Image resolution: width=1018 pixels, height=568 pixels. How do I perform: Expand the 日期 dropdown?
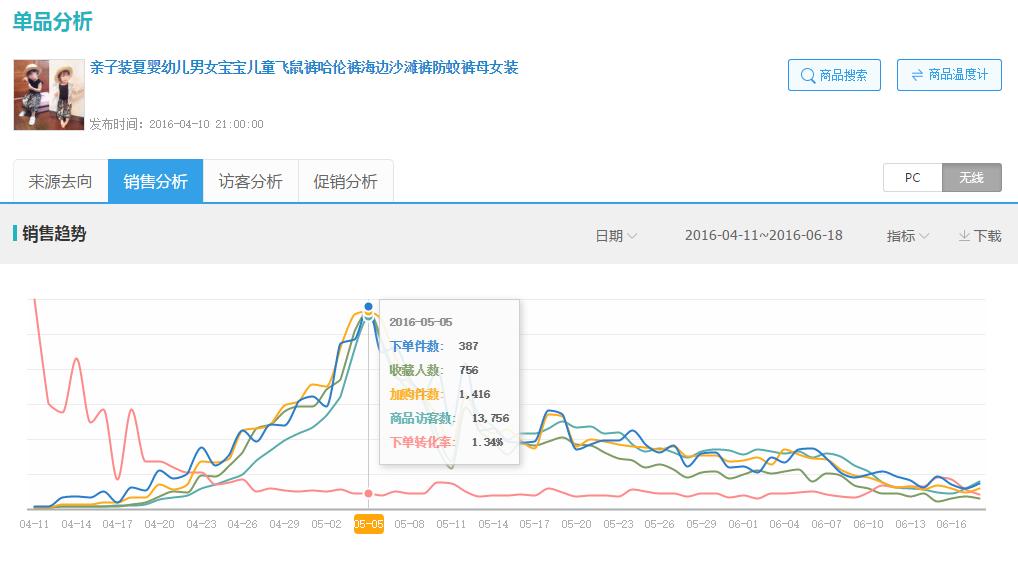coord(616,236)
